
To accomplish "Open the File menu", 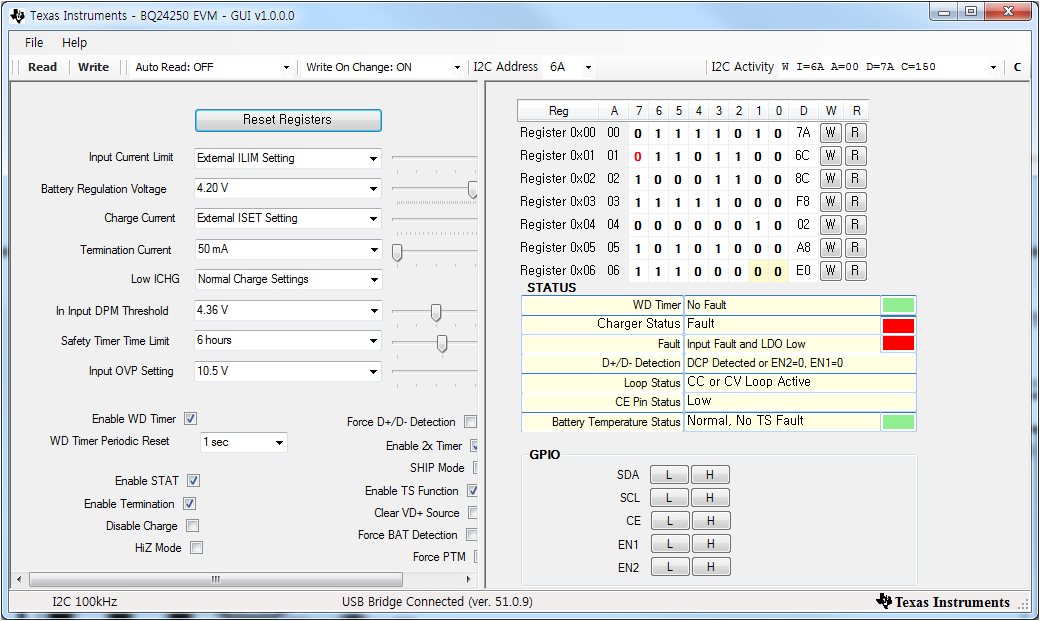I will [x=34, y=42].
